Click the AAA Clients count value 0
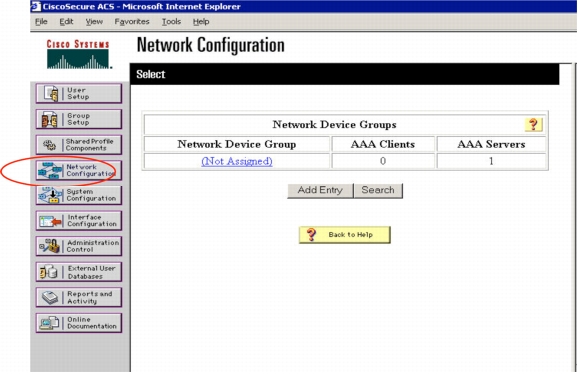 tap(383, 161)
